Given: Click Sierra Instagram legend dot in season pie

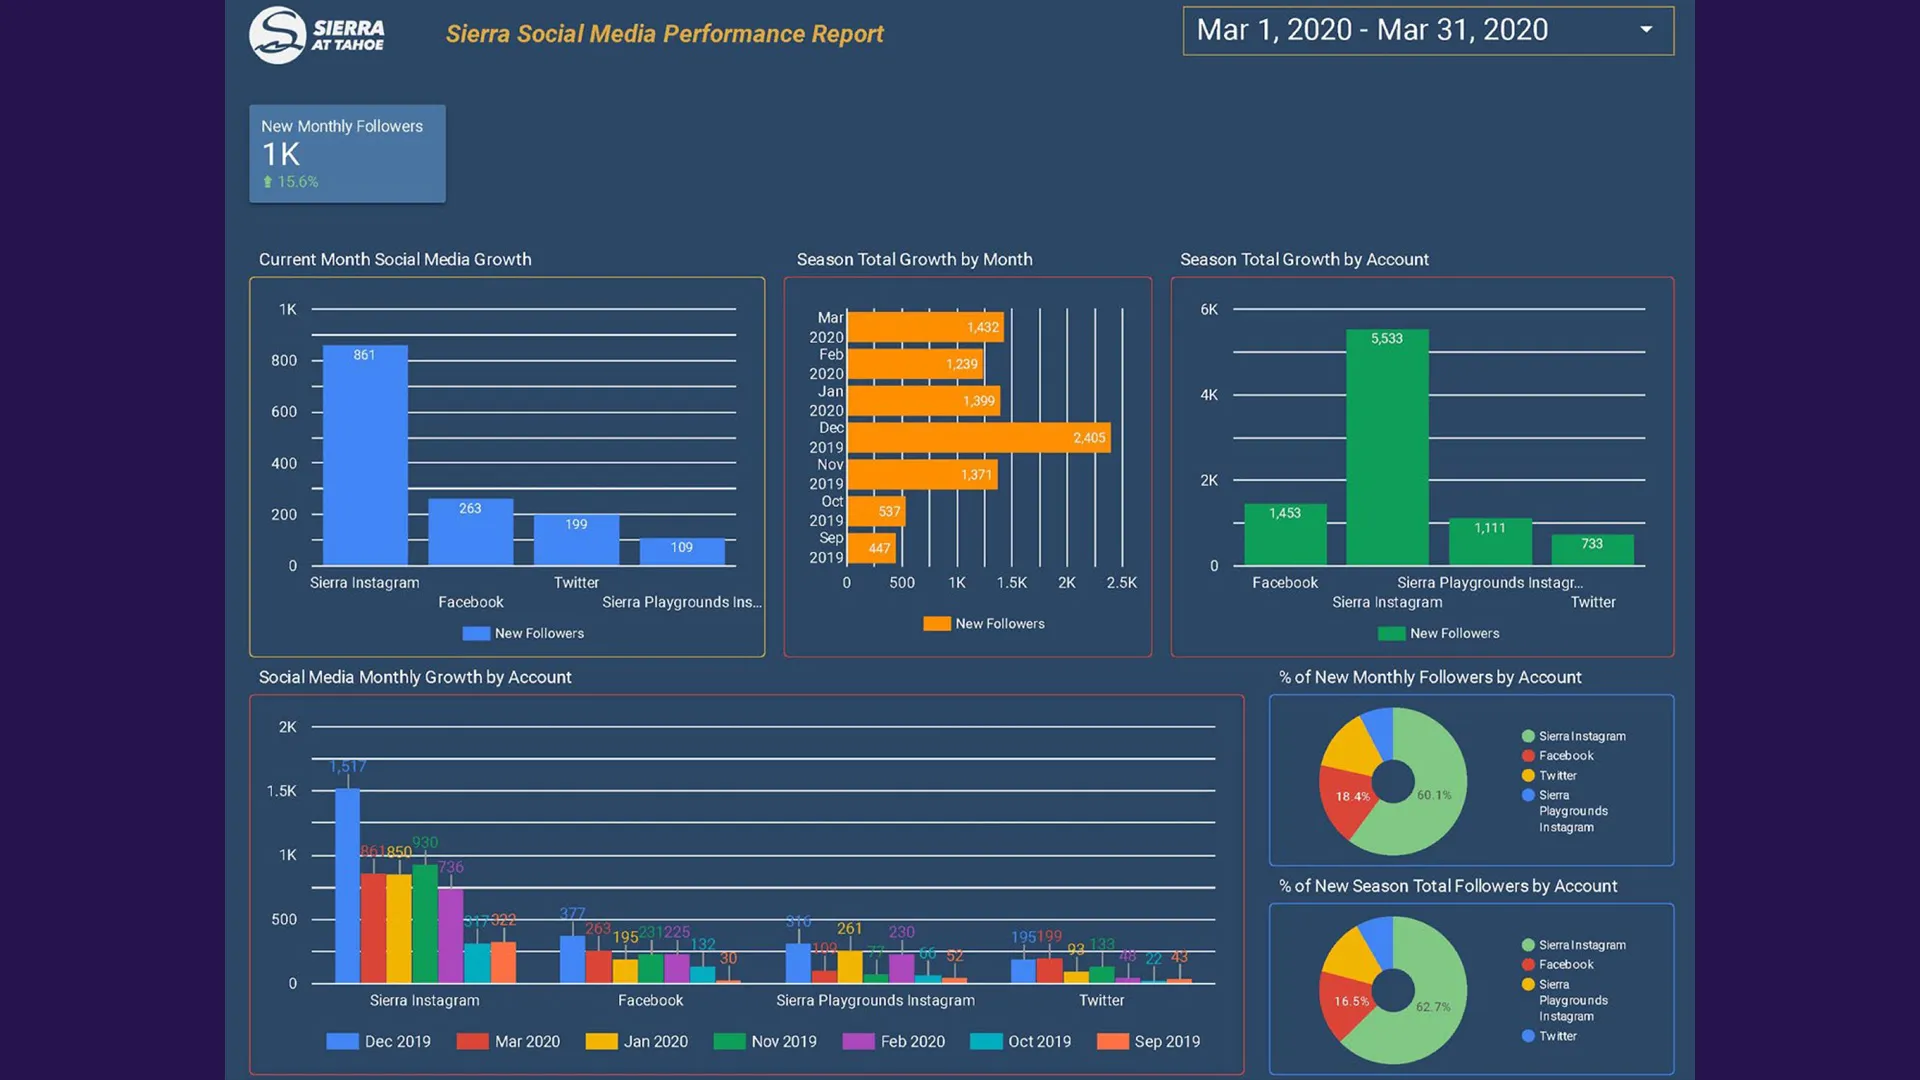Looking at the screenshot, I should coord(1528,945).
